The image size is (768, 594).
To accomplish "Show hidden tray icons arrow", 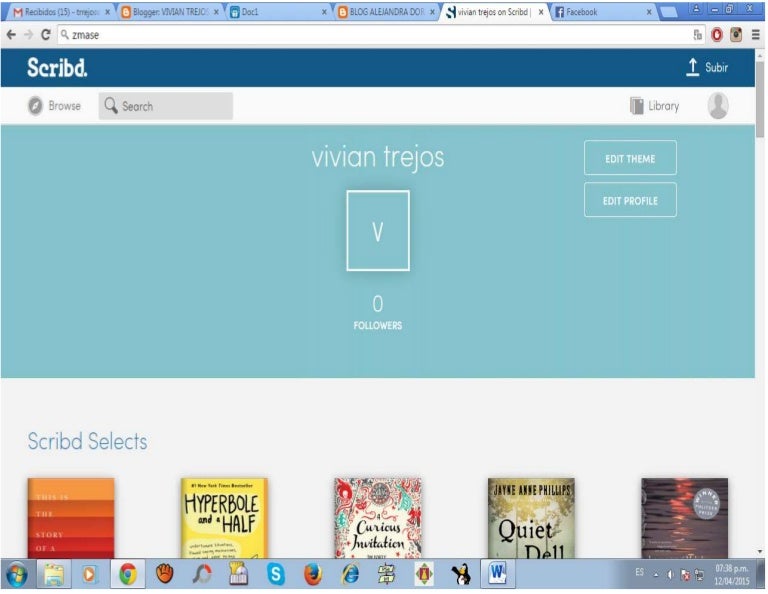I will [656, 574].
